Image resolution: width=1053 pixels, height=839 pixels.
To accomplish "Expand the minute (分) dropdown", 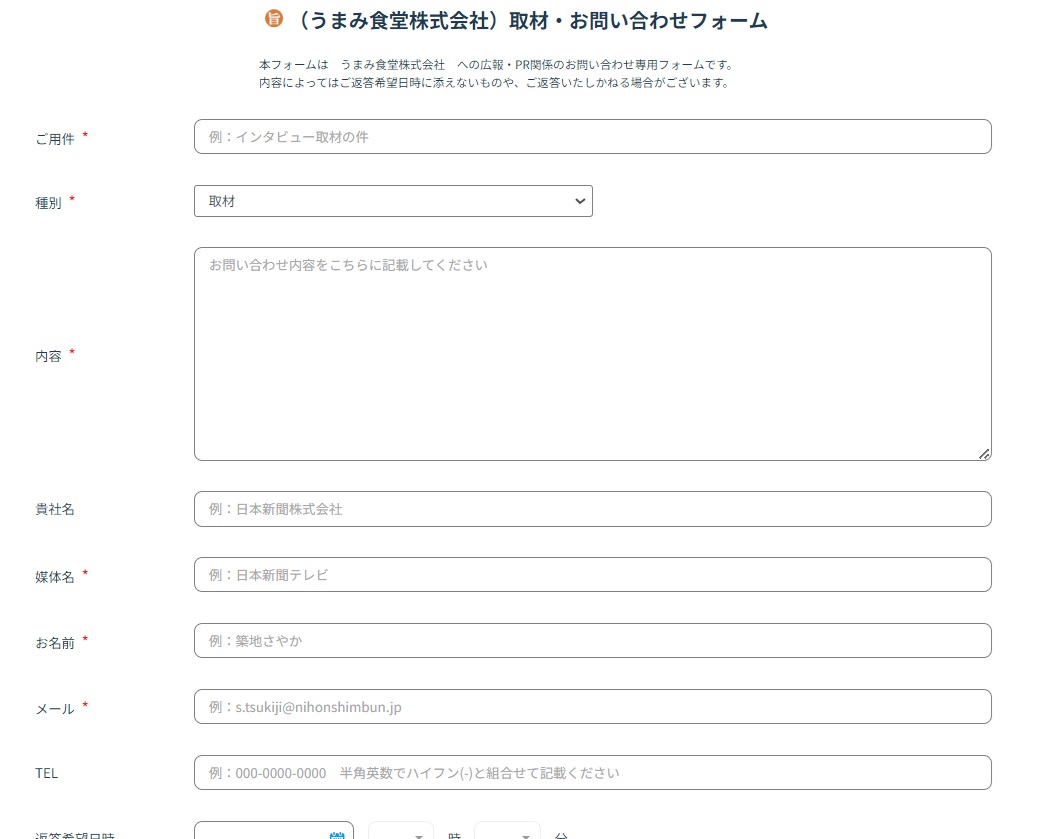I will [x=507, y=833].
